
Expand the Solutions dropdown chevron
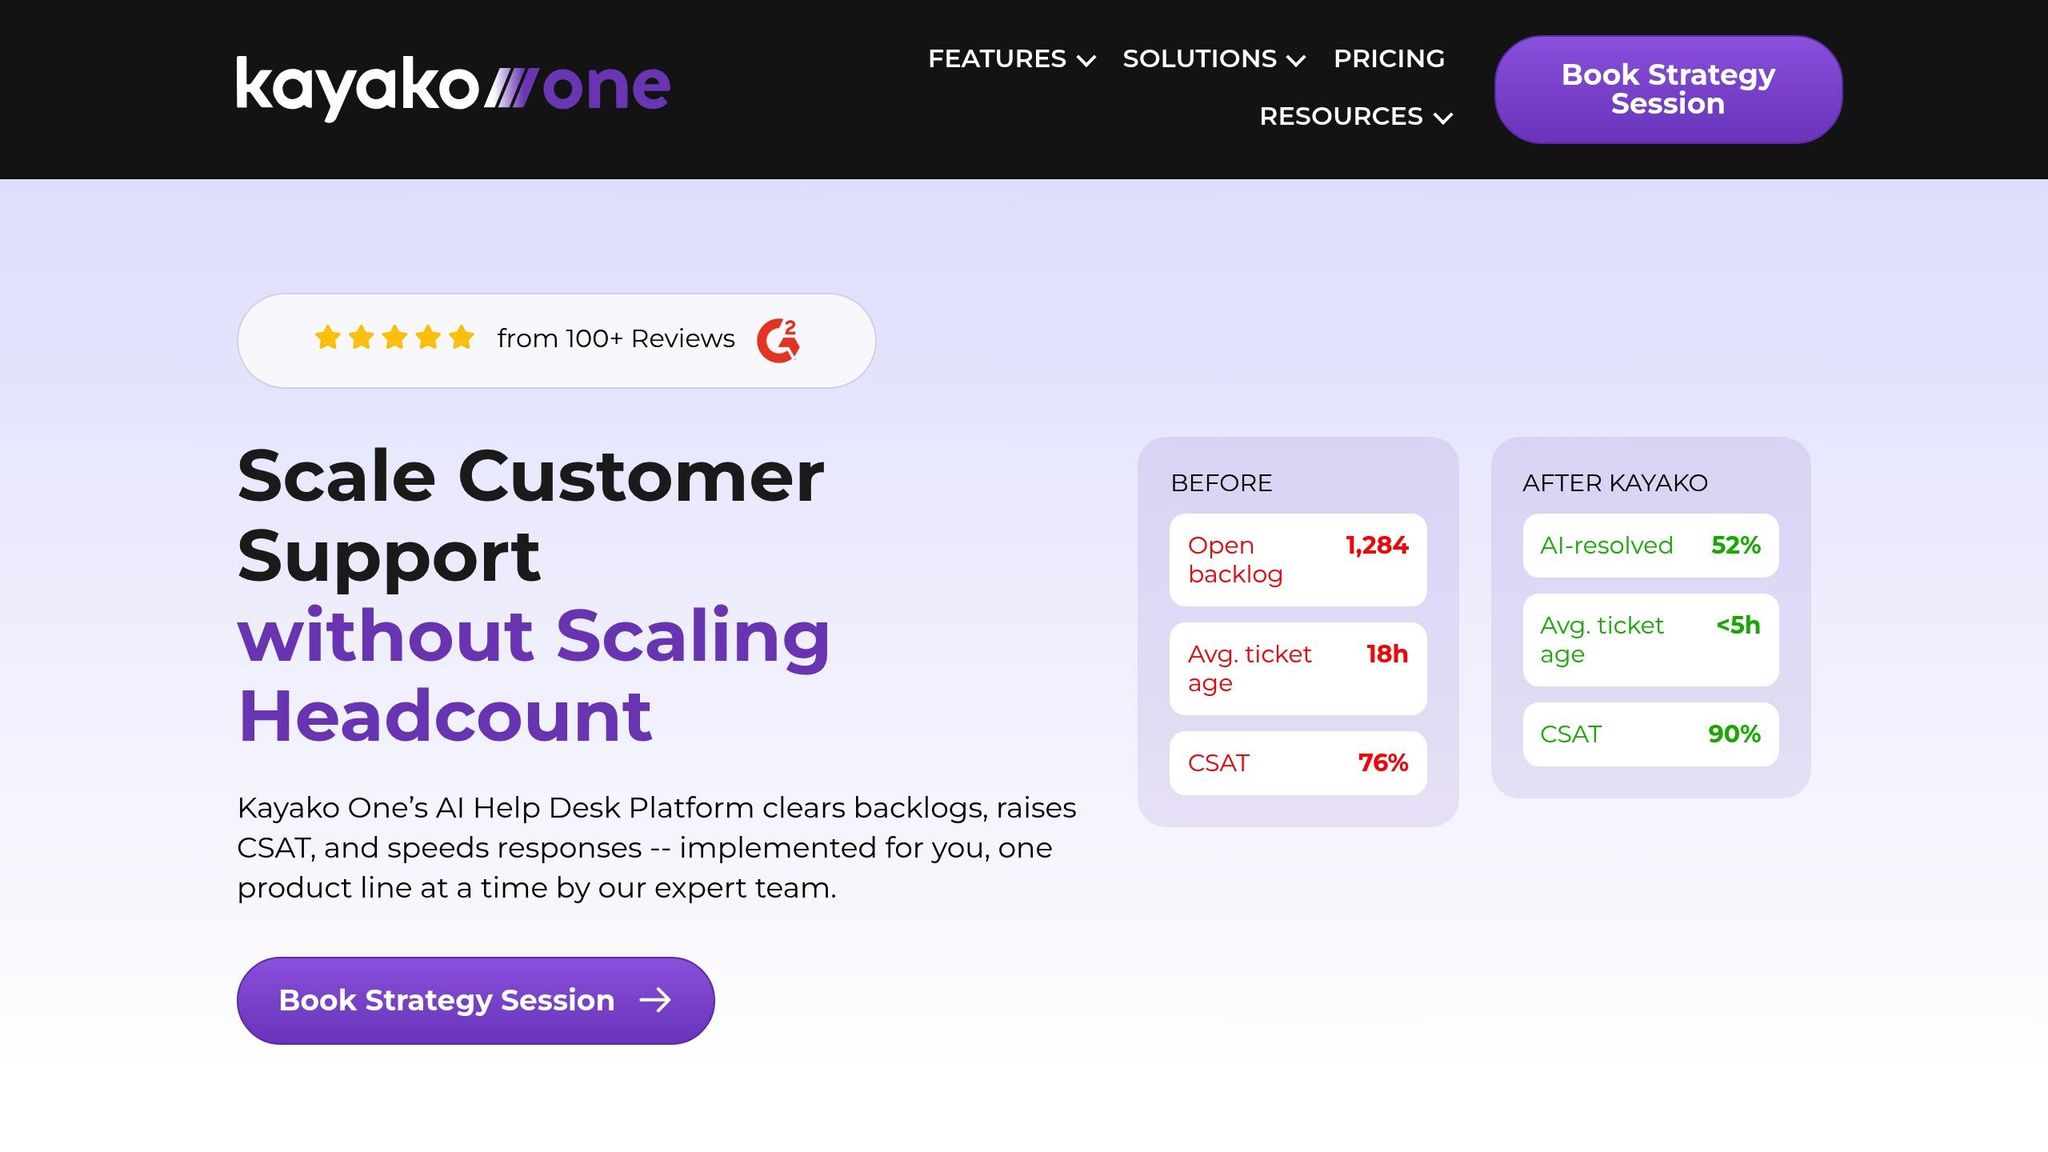point(1296,61)
